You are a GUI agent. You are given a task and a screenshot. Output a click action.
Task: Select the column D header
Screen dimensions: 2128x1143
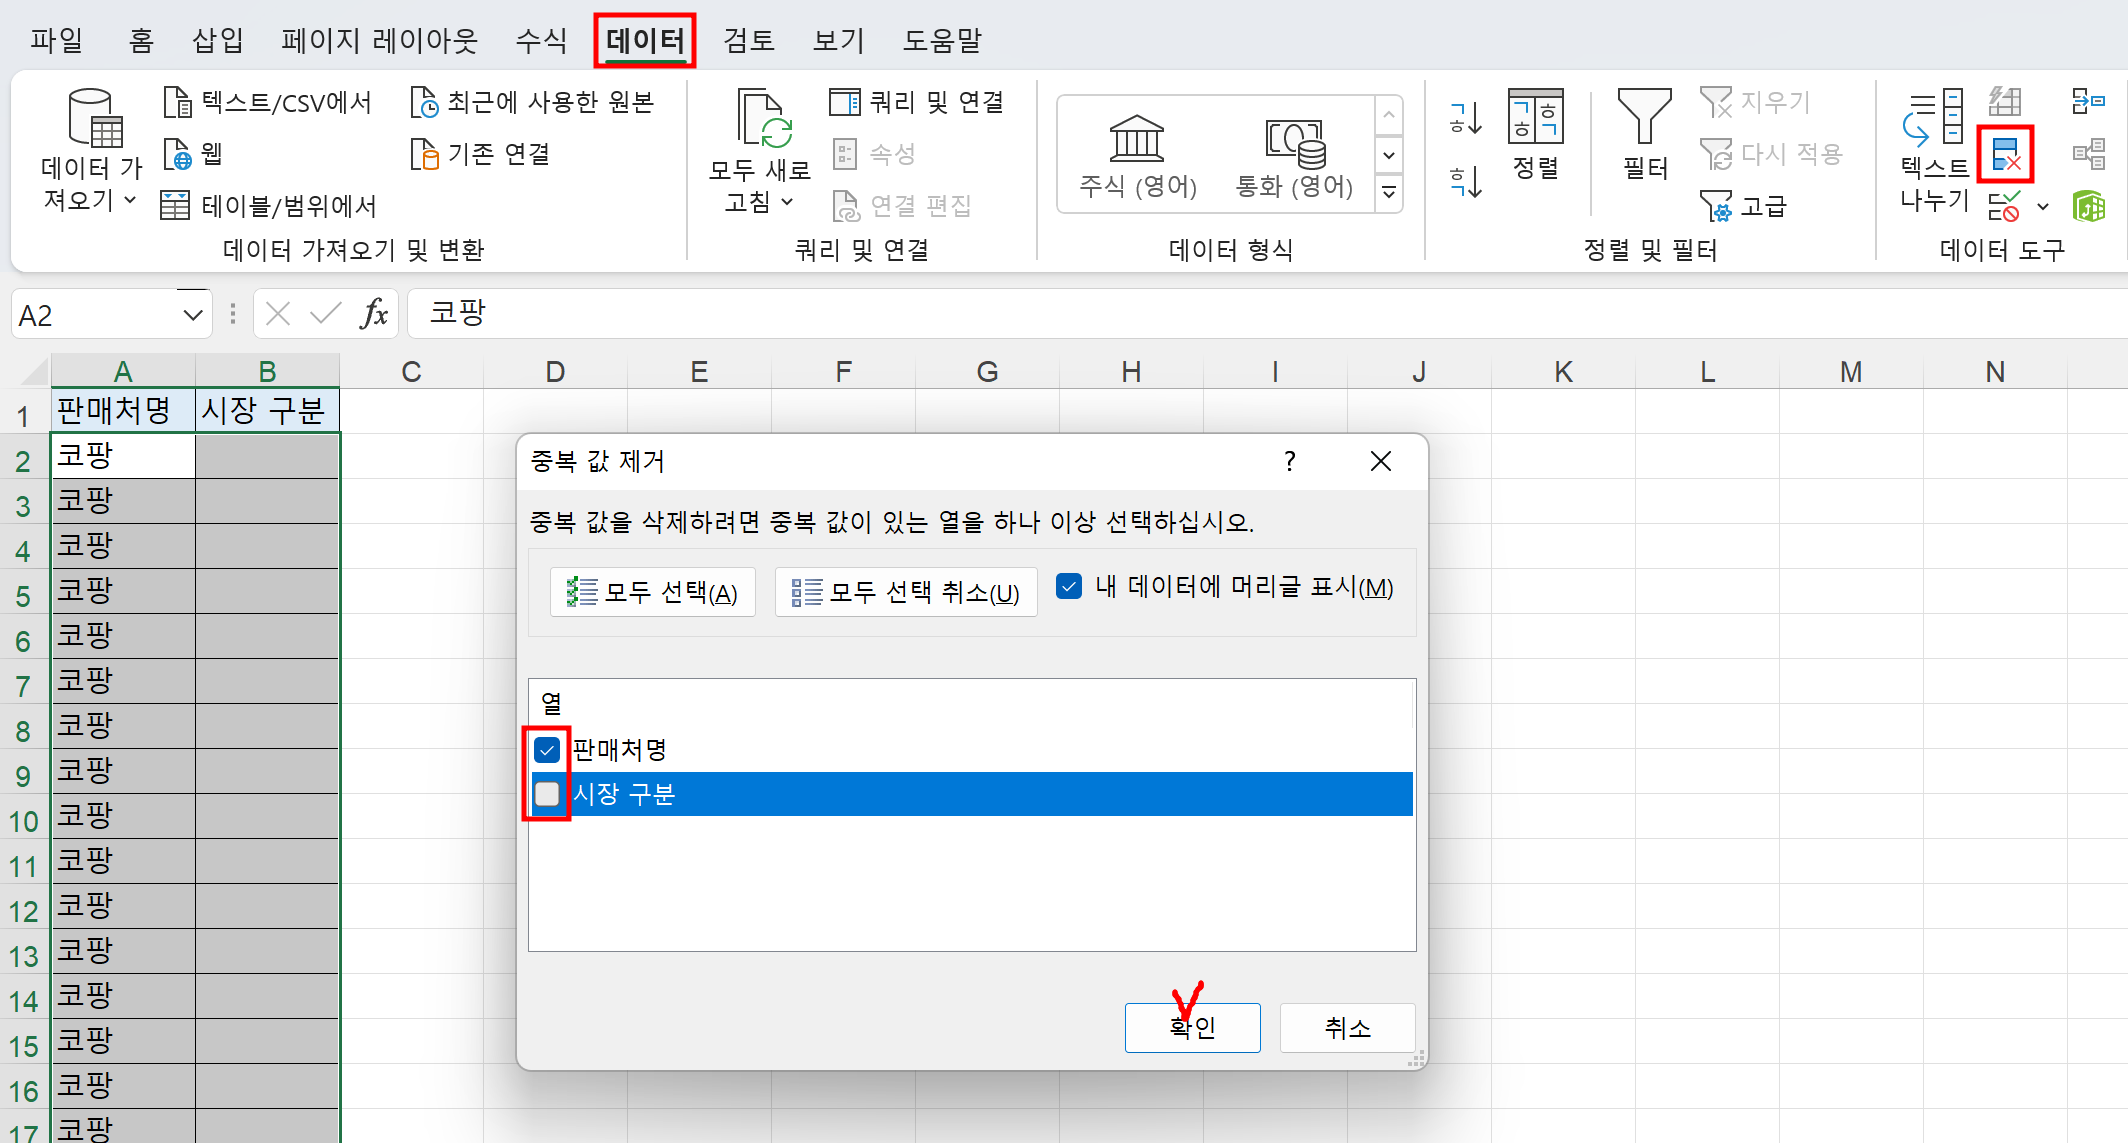tap(555, 372)
